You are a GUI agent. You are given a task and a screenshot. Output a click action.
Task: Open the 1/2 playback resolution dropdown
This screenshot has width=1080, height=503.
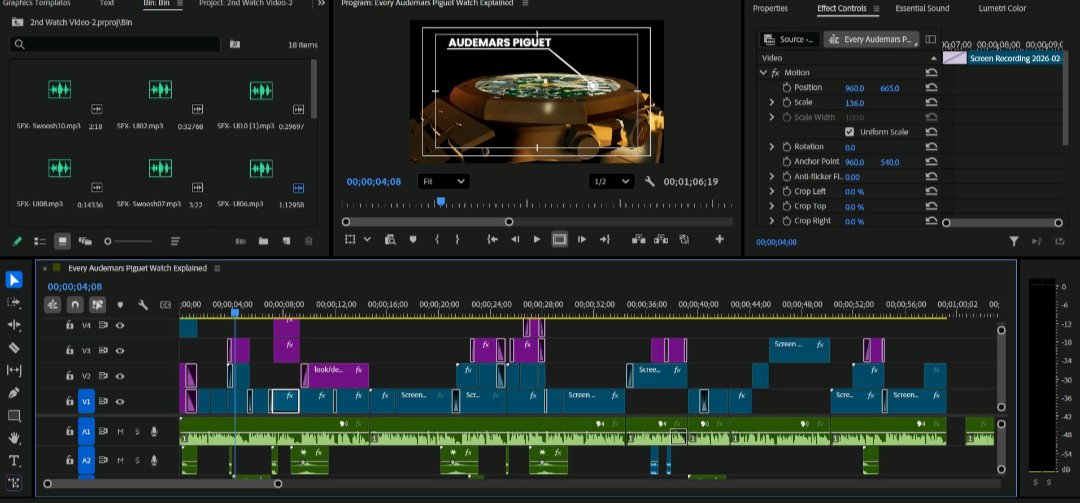[612, 181]
